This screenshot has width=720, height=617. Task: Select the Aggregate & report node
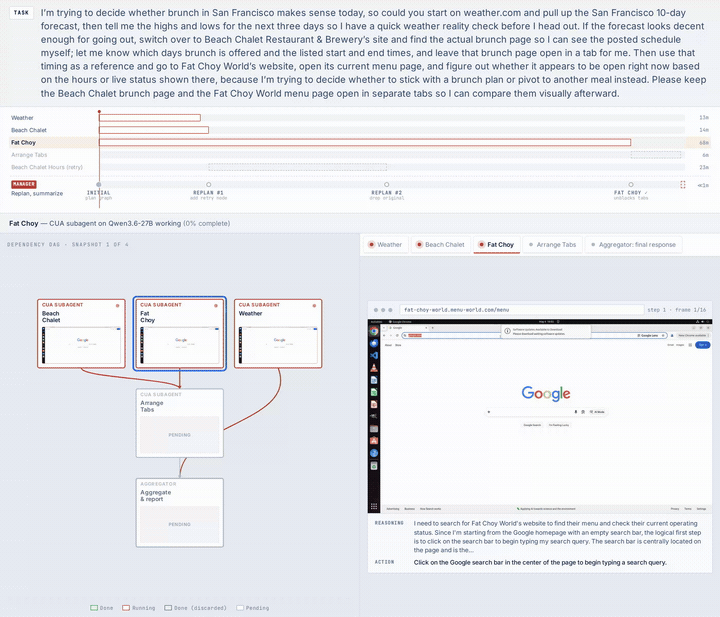pos(180,512)
